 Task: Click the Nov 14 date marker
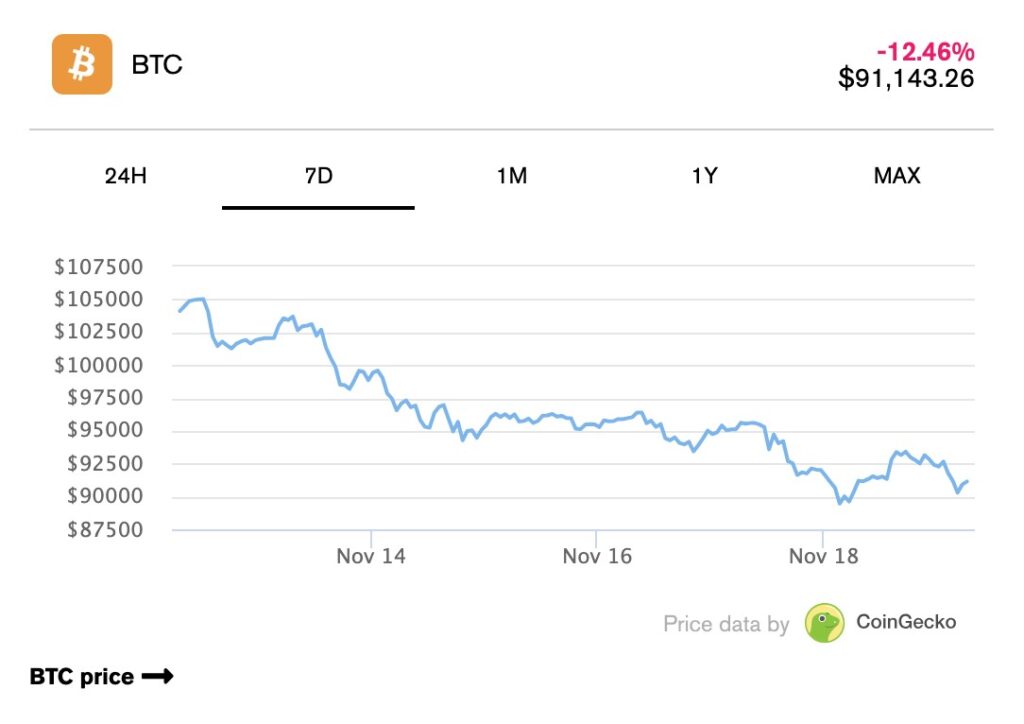click(x=371, y=556)
